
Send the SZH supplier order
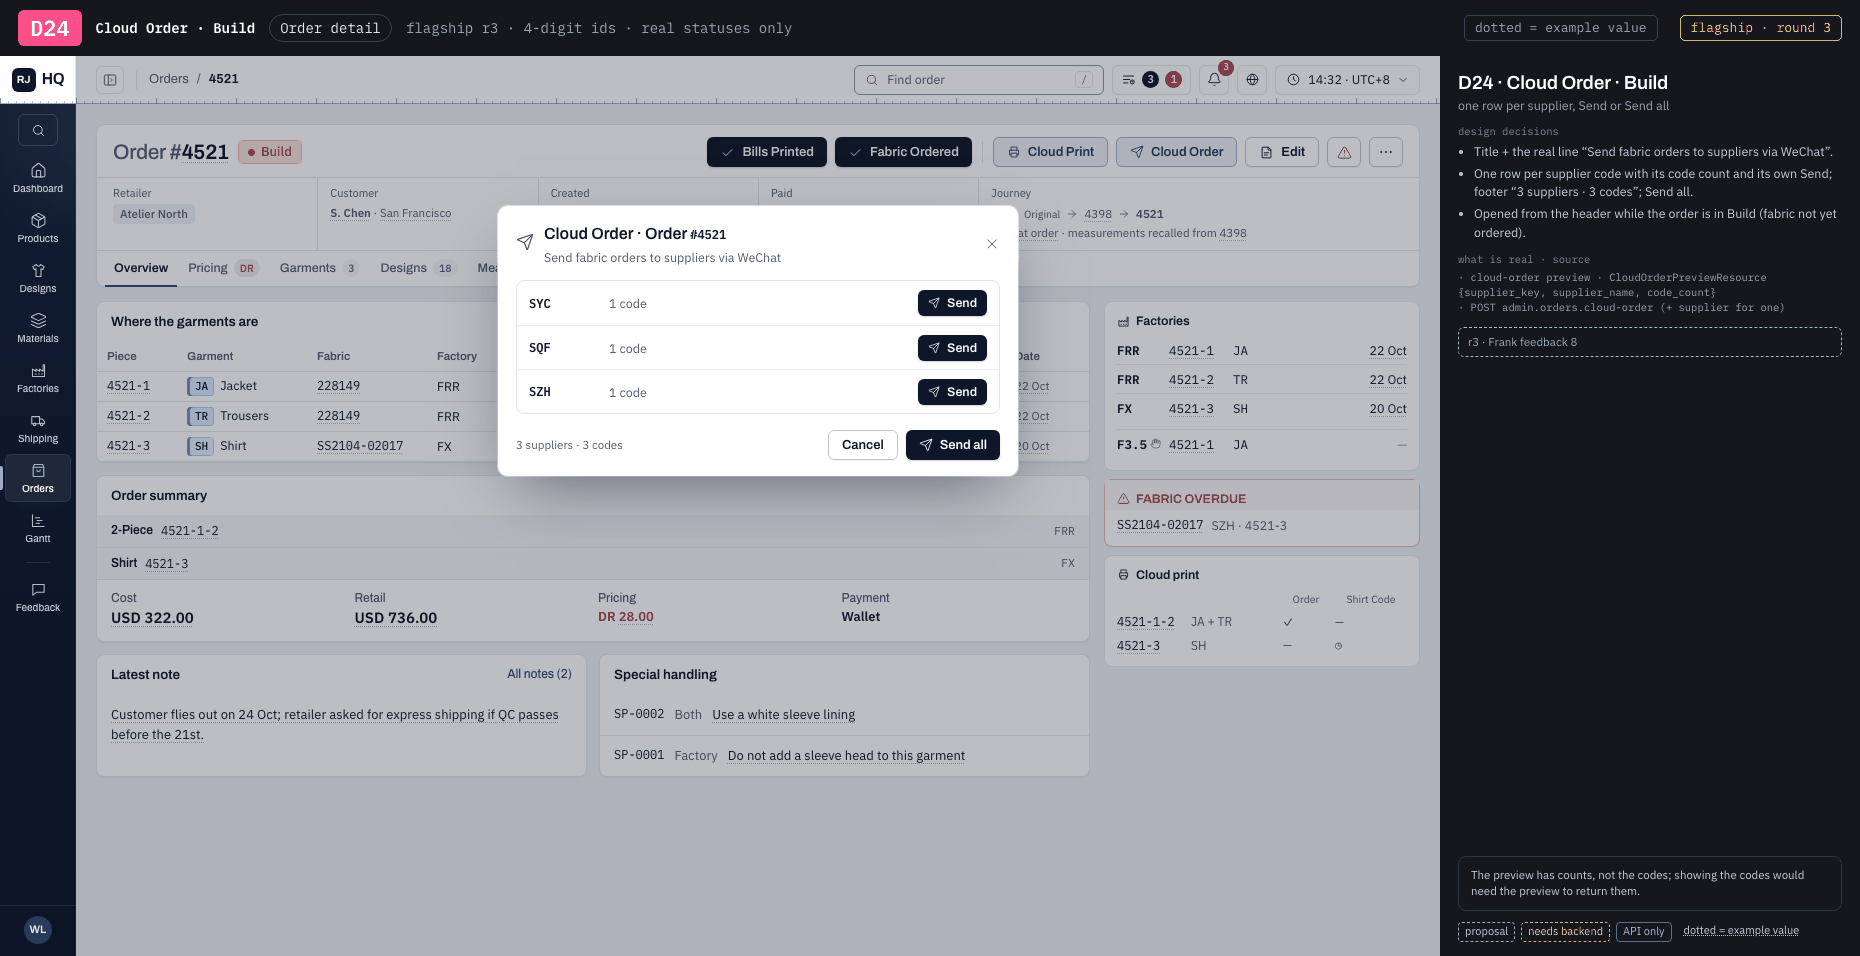click(x=952, y=392)
